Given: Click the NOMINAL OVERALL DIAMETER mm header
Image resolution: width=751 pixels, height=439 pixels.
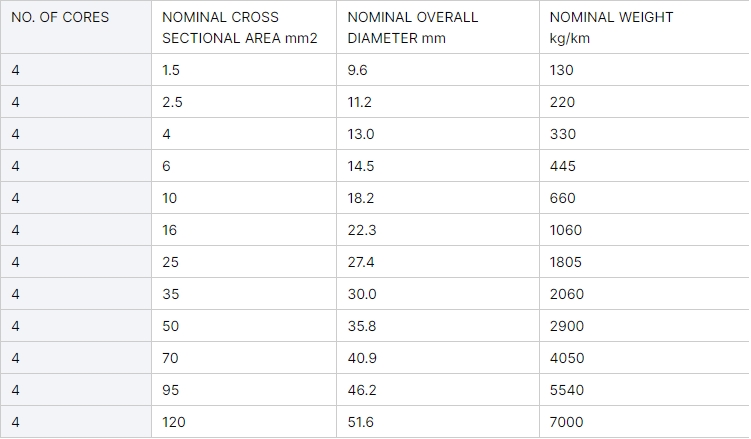Looking at the screenshot, I should point(438,27).
